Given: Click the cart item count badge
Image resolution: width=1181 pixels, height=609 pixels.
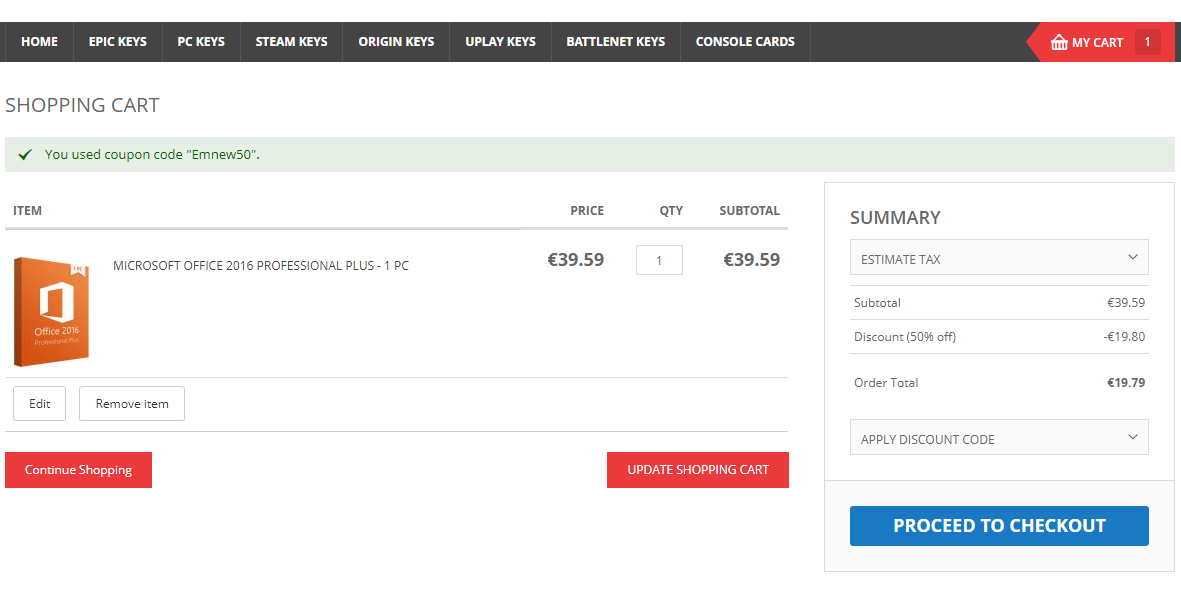Looking at the screenshot, I should click(x=1147, y=42).
